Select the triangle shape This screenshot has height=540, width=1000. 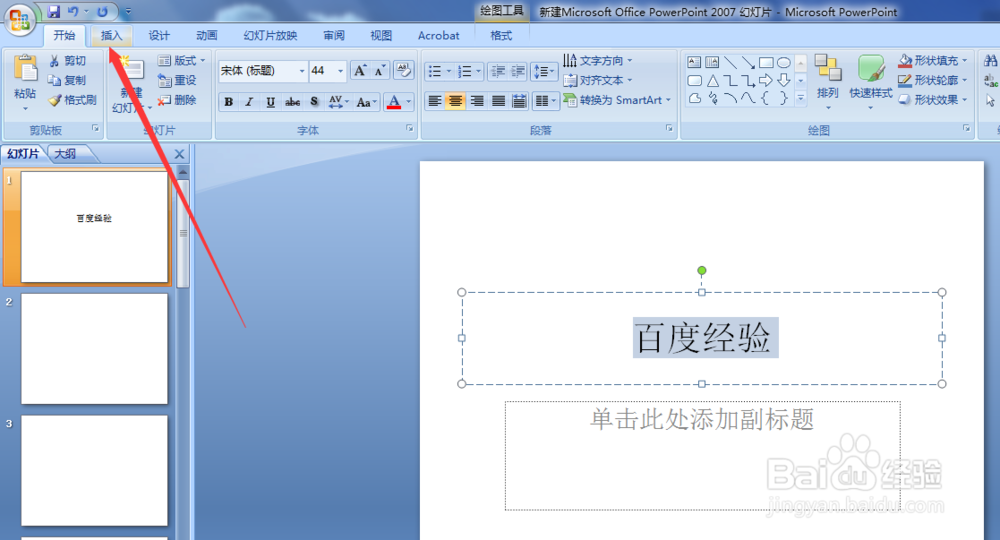(712, 80)
